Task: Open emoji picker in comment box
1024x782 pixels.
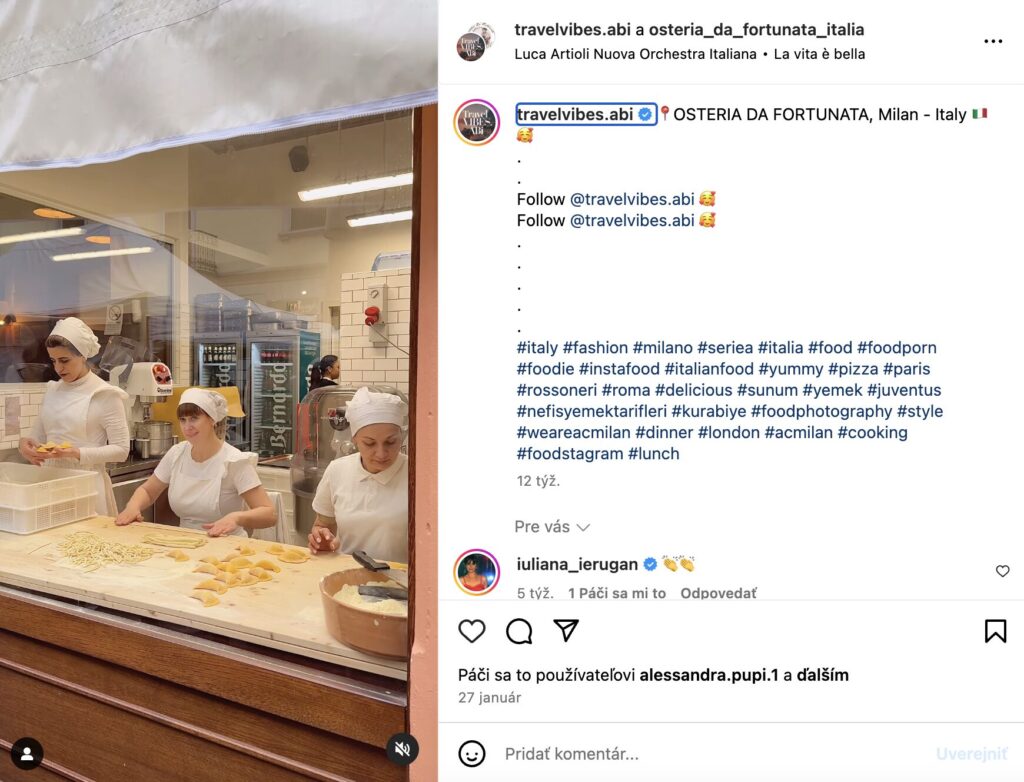Action: (472, 754)
